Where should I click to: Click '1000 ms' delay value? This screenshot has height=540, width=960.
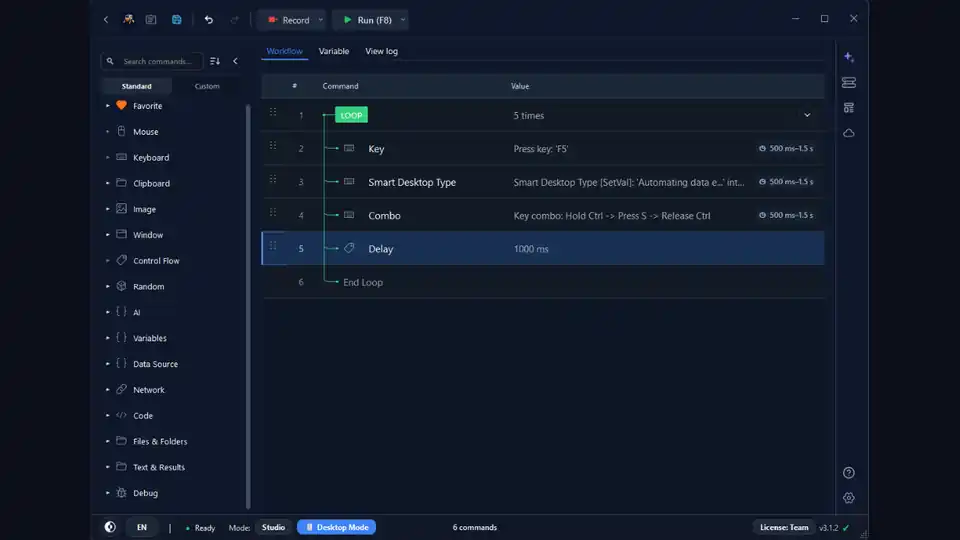click(531, 249)
